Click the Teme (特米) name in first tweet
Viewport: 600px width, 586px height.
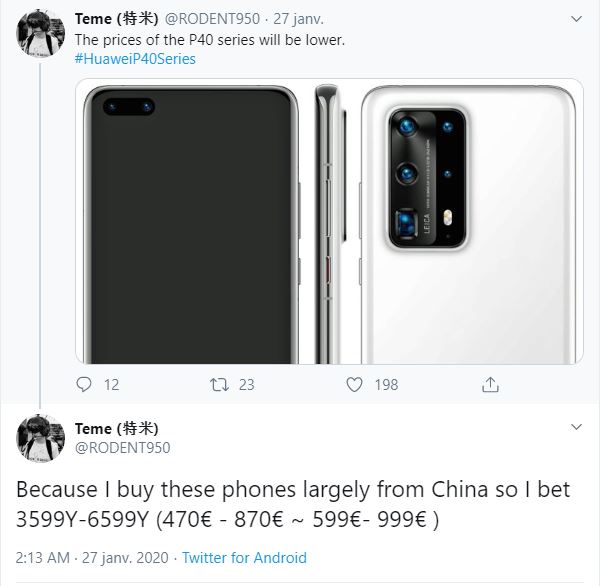(116, 19)
